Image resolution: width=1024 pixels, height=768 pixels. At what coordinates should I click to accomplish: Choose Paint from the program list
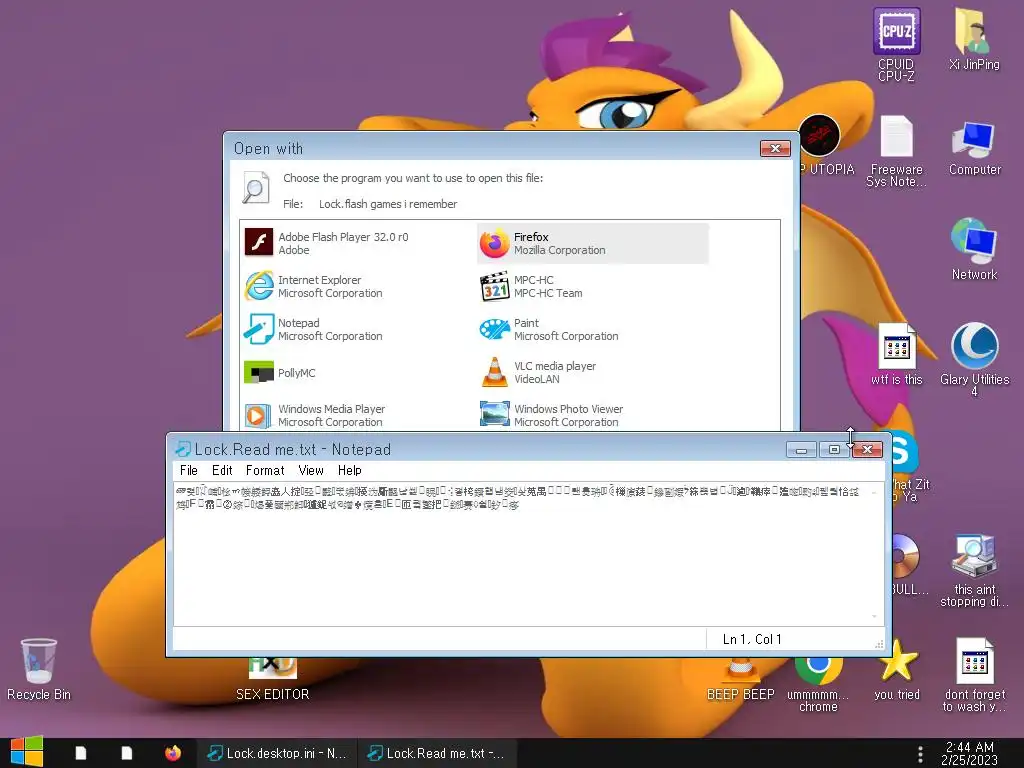[592, 329]
